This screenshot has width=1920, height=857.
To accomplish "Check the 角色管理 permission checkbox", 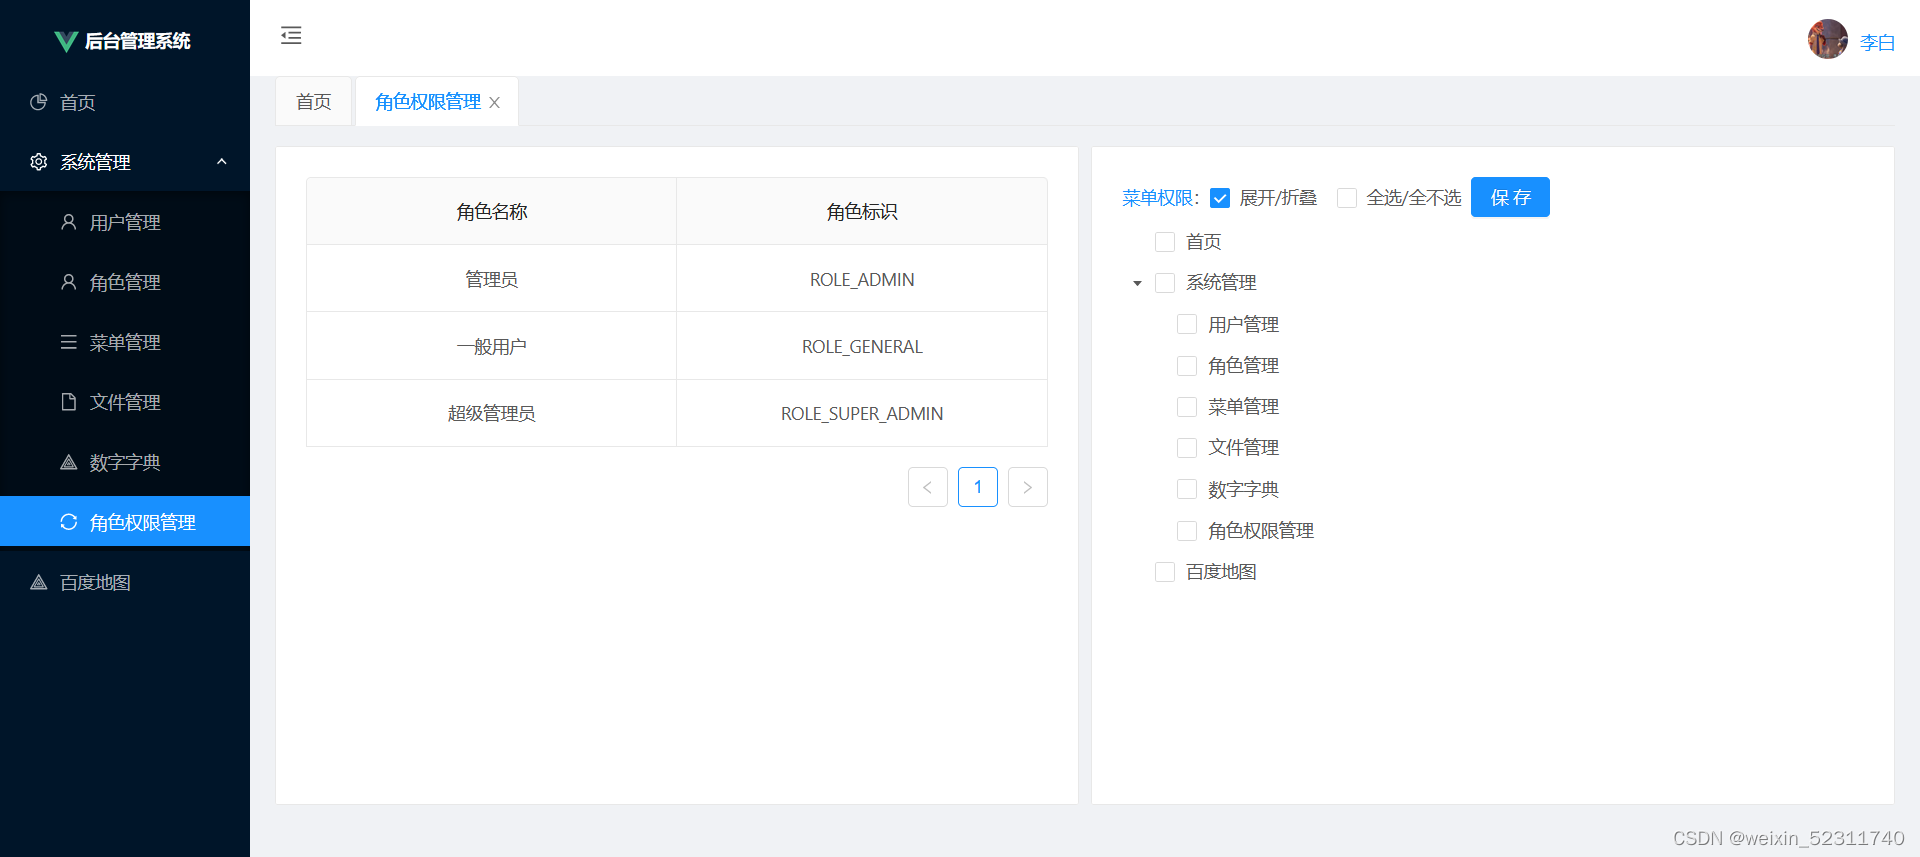I will 1187,366.
